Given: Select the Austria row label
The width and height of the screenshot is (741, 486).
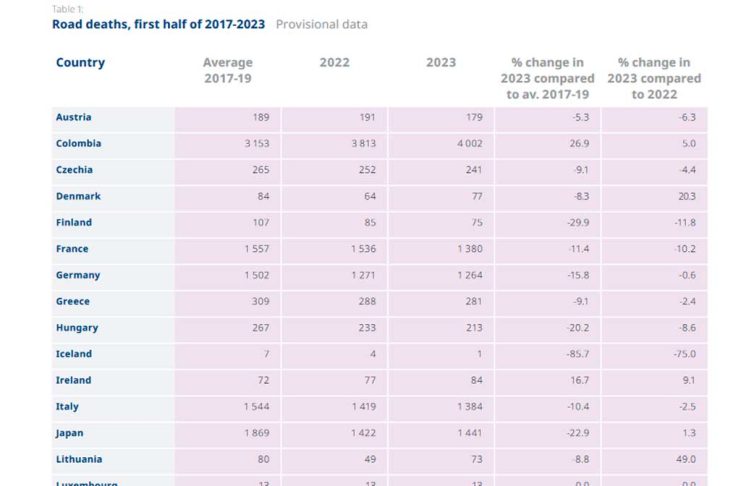Looking at the screenshot, I should [x=73, y=117].
